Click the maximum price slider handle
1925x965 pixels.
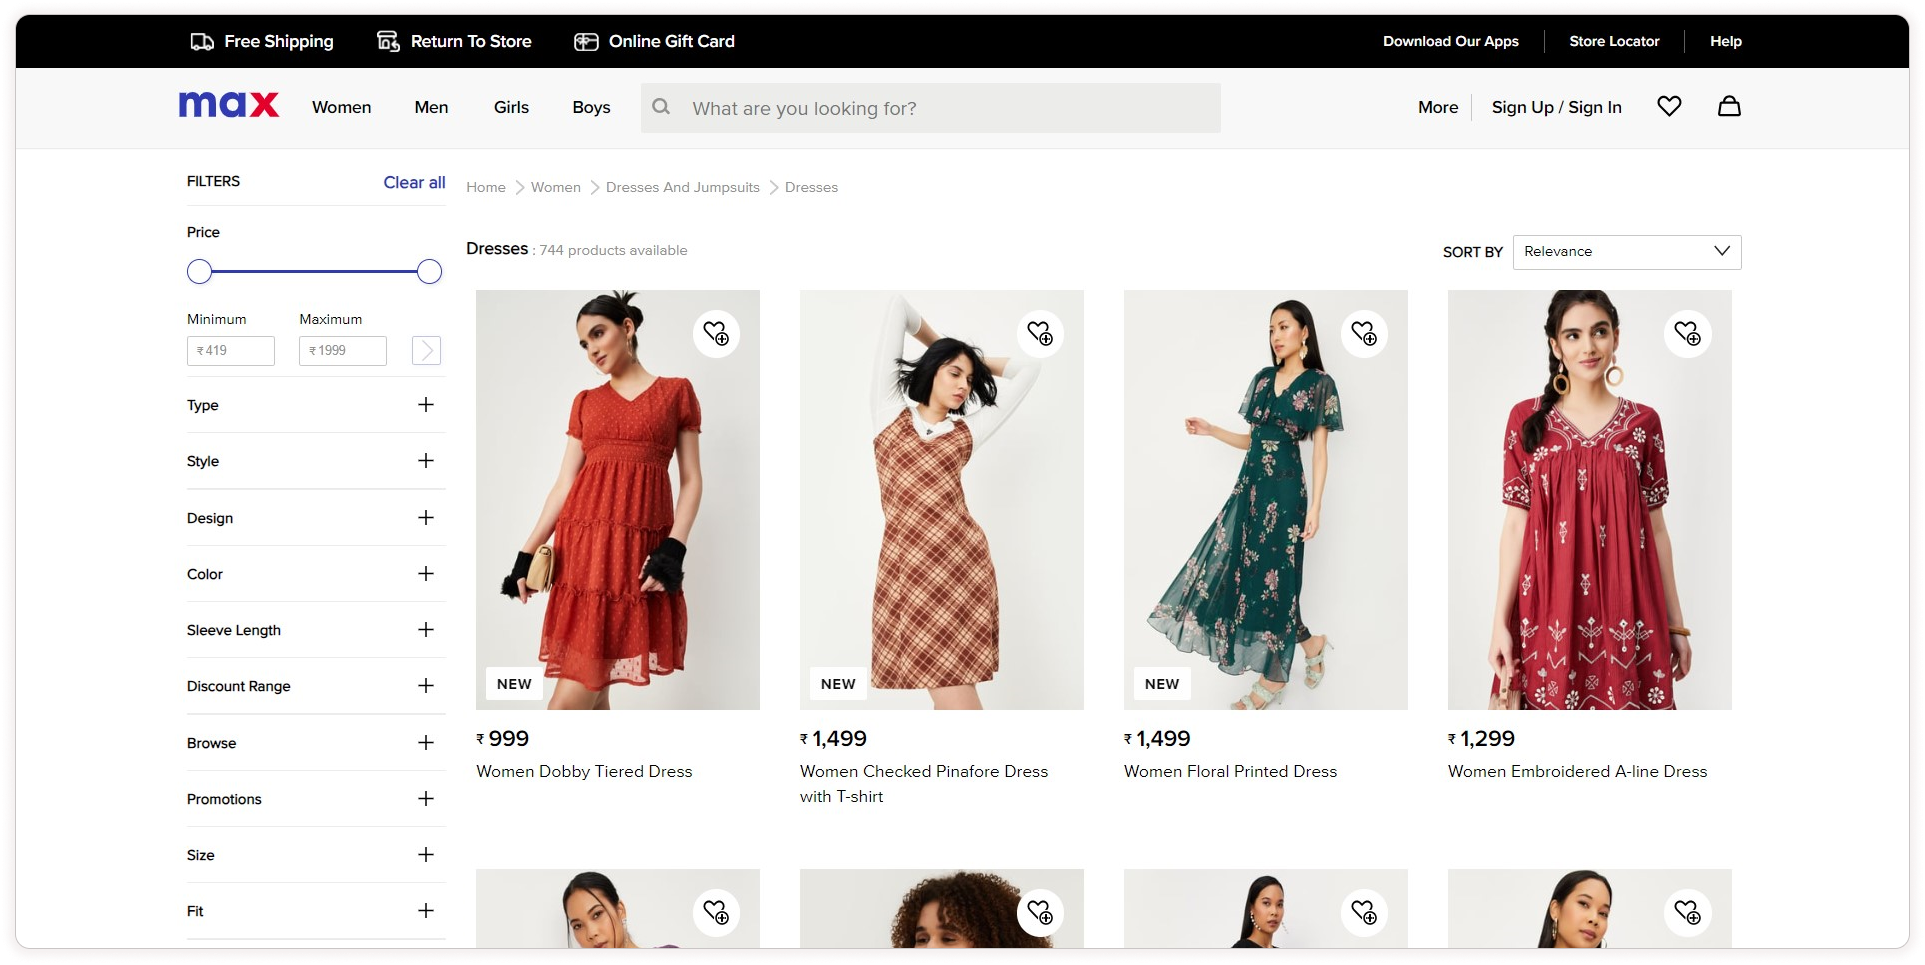[429, 272]
